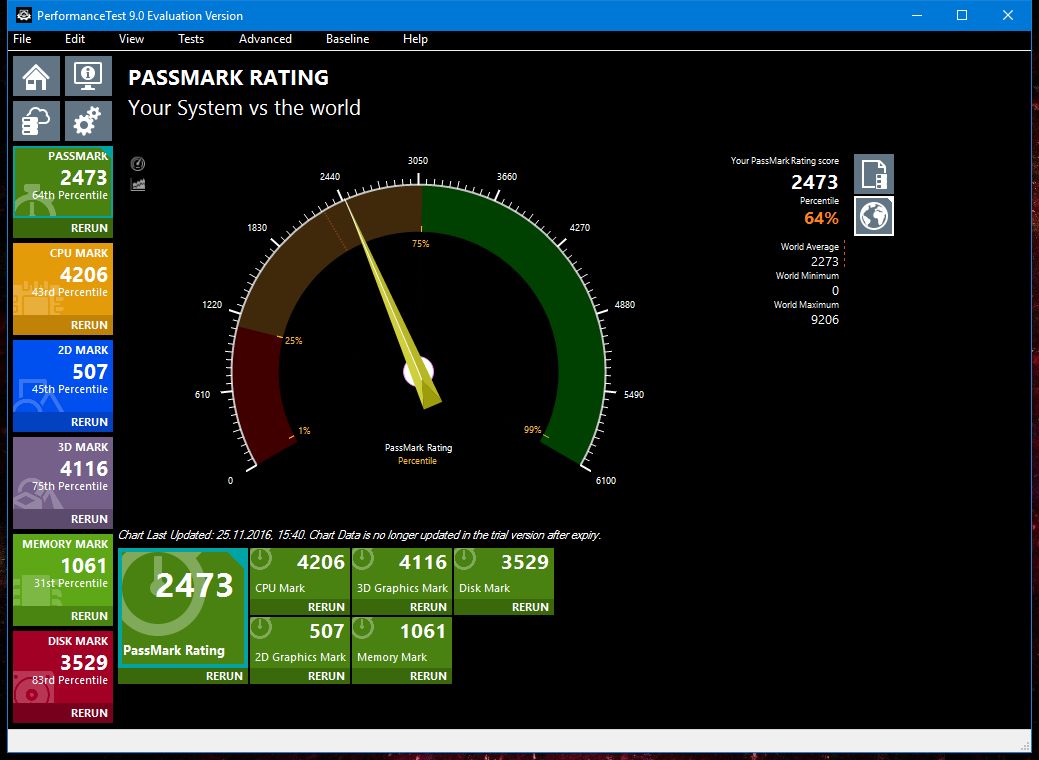Click the save results document icon
Screen dimensions: 1039x760
click(873, 174)
